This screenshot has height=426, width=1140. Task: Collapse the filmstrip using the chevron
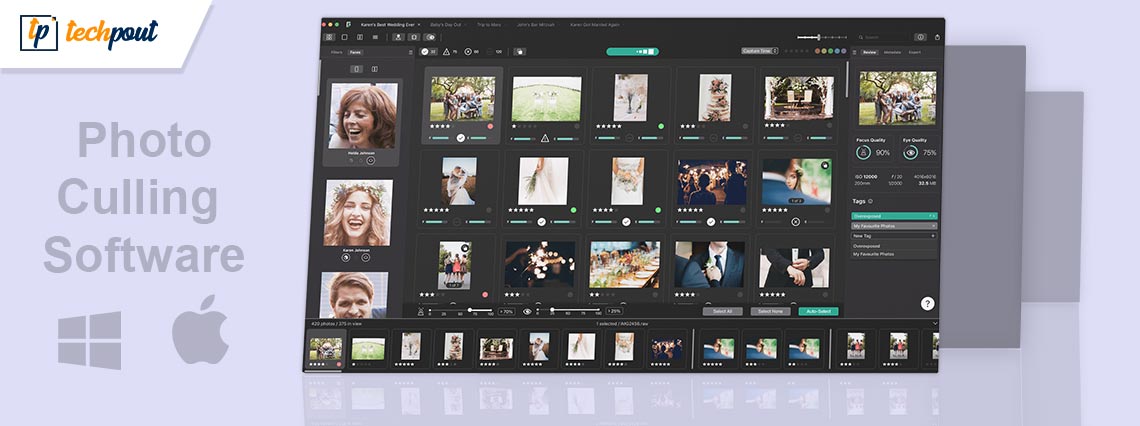coord(935,323)
